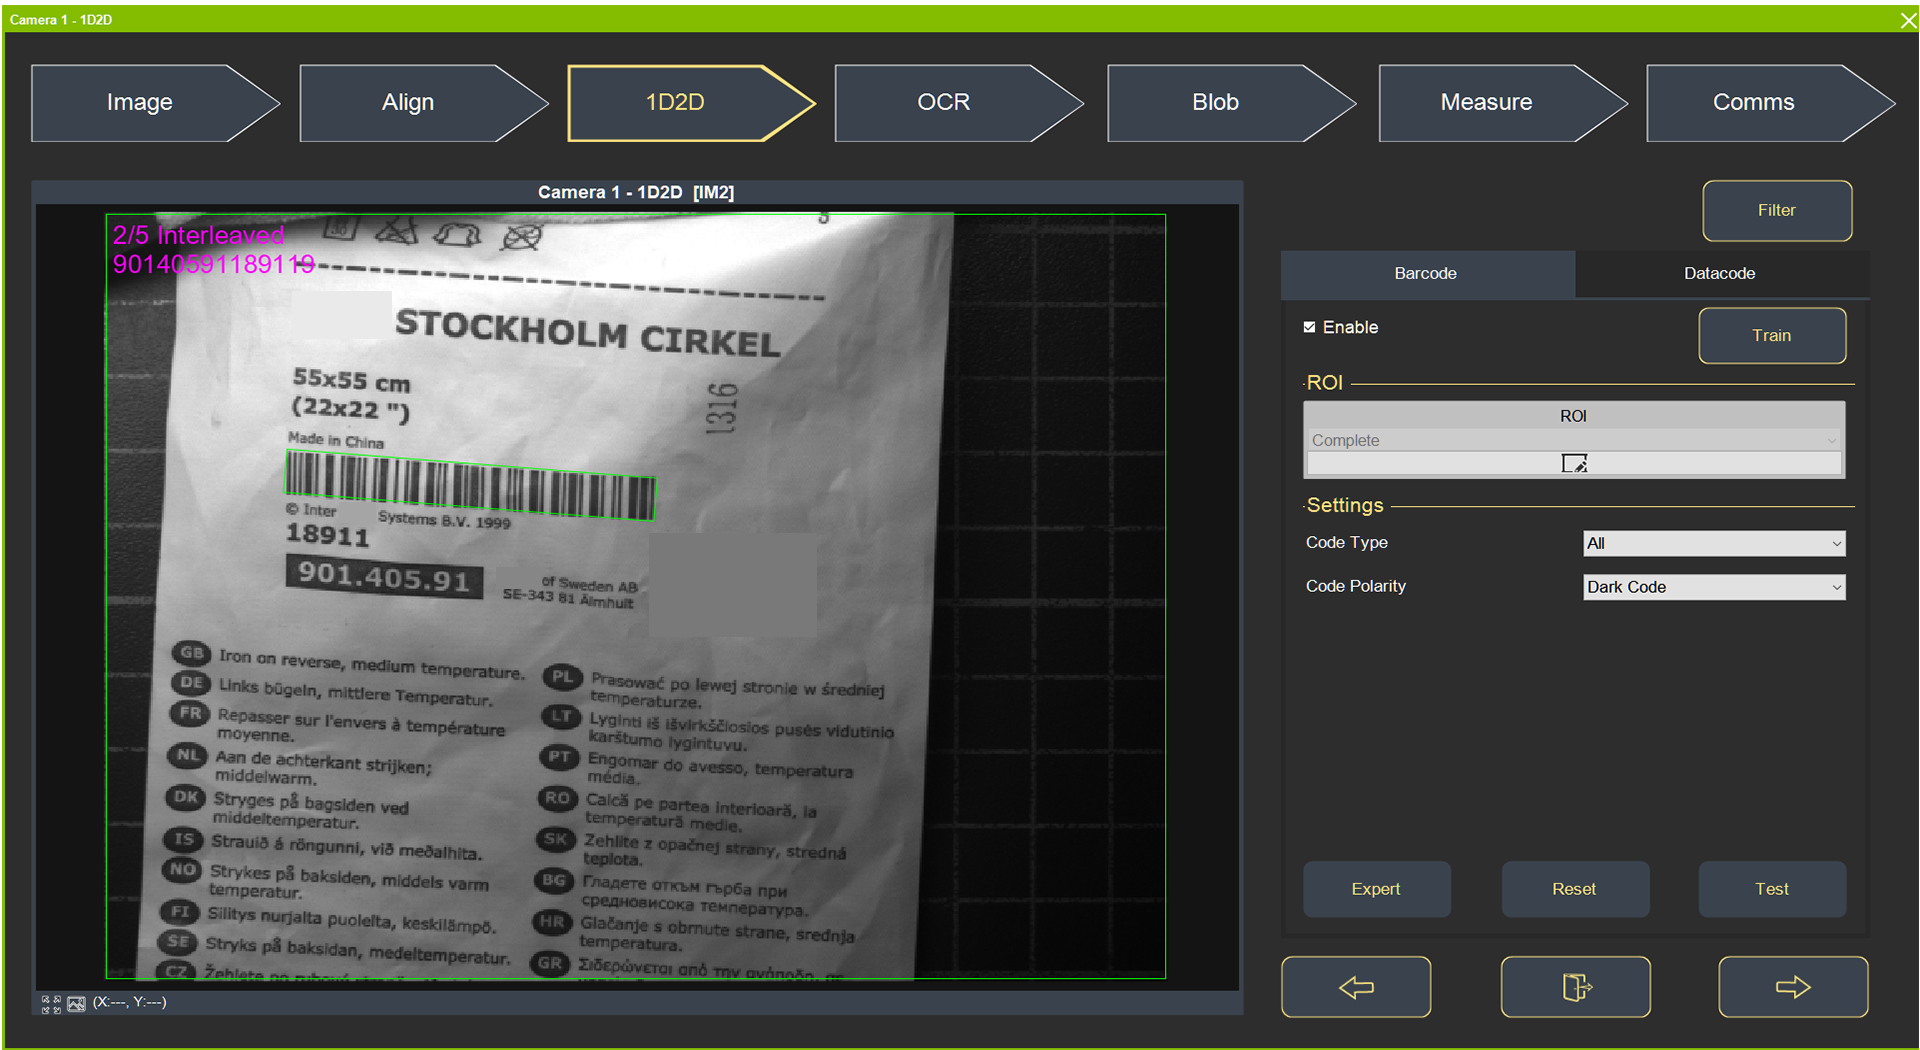
Task: Click the "Code Polarity" label
Action: click(x=1356, y=586)
